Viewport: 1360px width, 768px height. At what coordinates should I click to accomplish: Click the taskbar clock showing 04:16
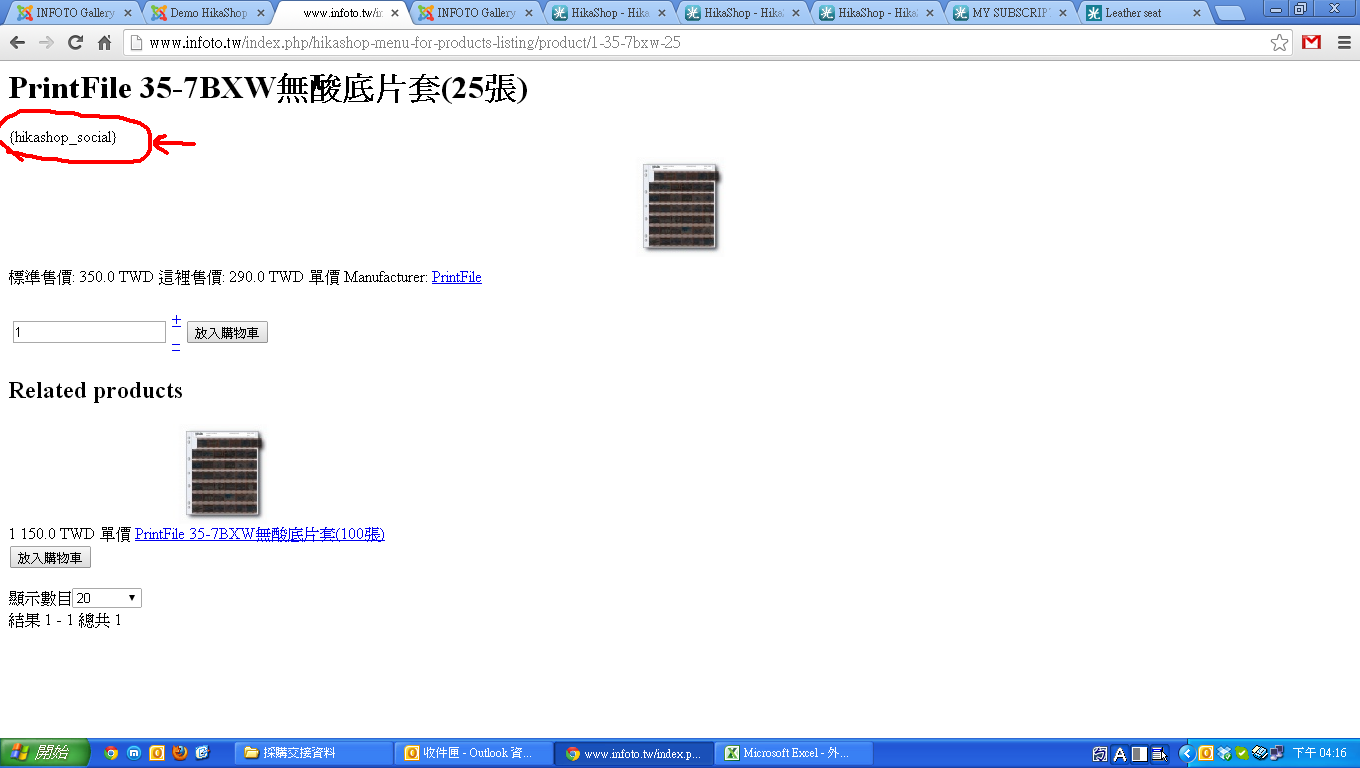click(x=1320, y=753)
